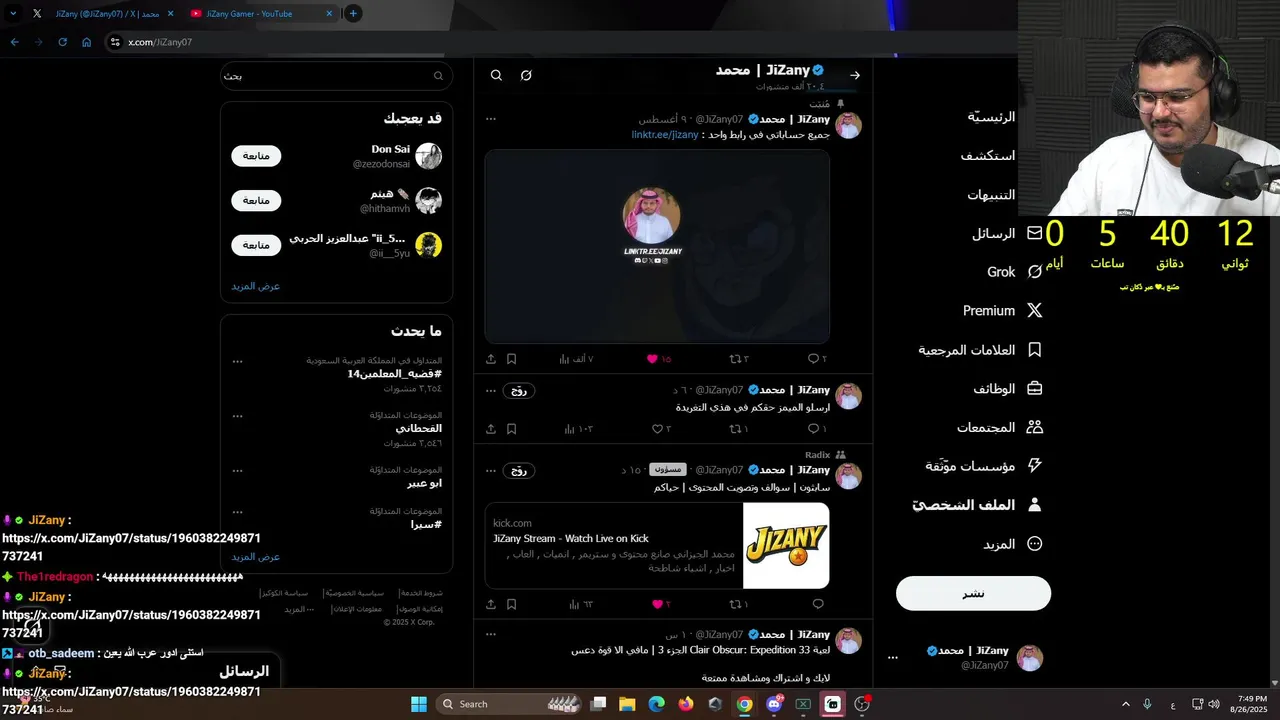The height and width of the screenshot is (720, 1280).
Task: Follow عبدالعزيز الحربي with متابعة button
Action: tap(256, 245)
